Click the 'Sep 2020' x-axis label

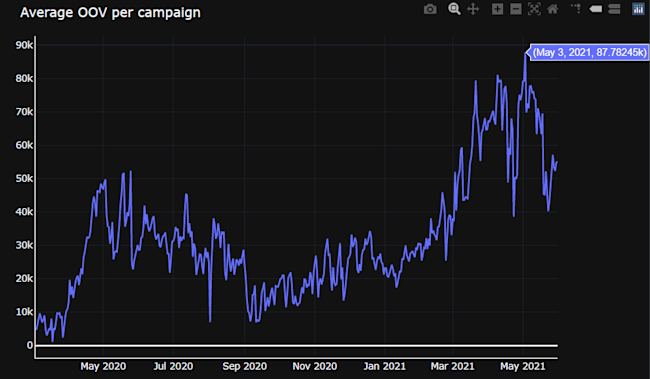click(245, 367)
